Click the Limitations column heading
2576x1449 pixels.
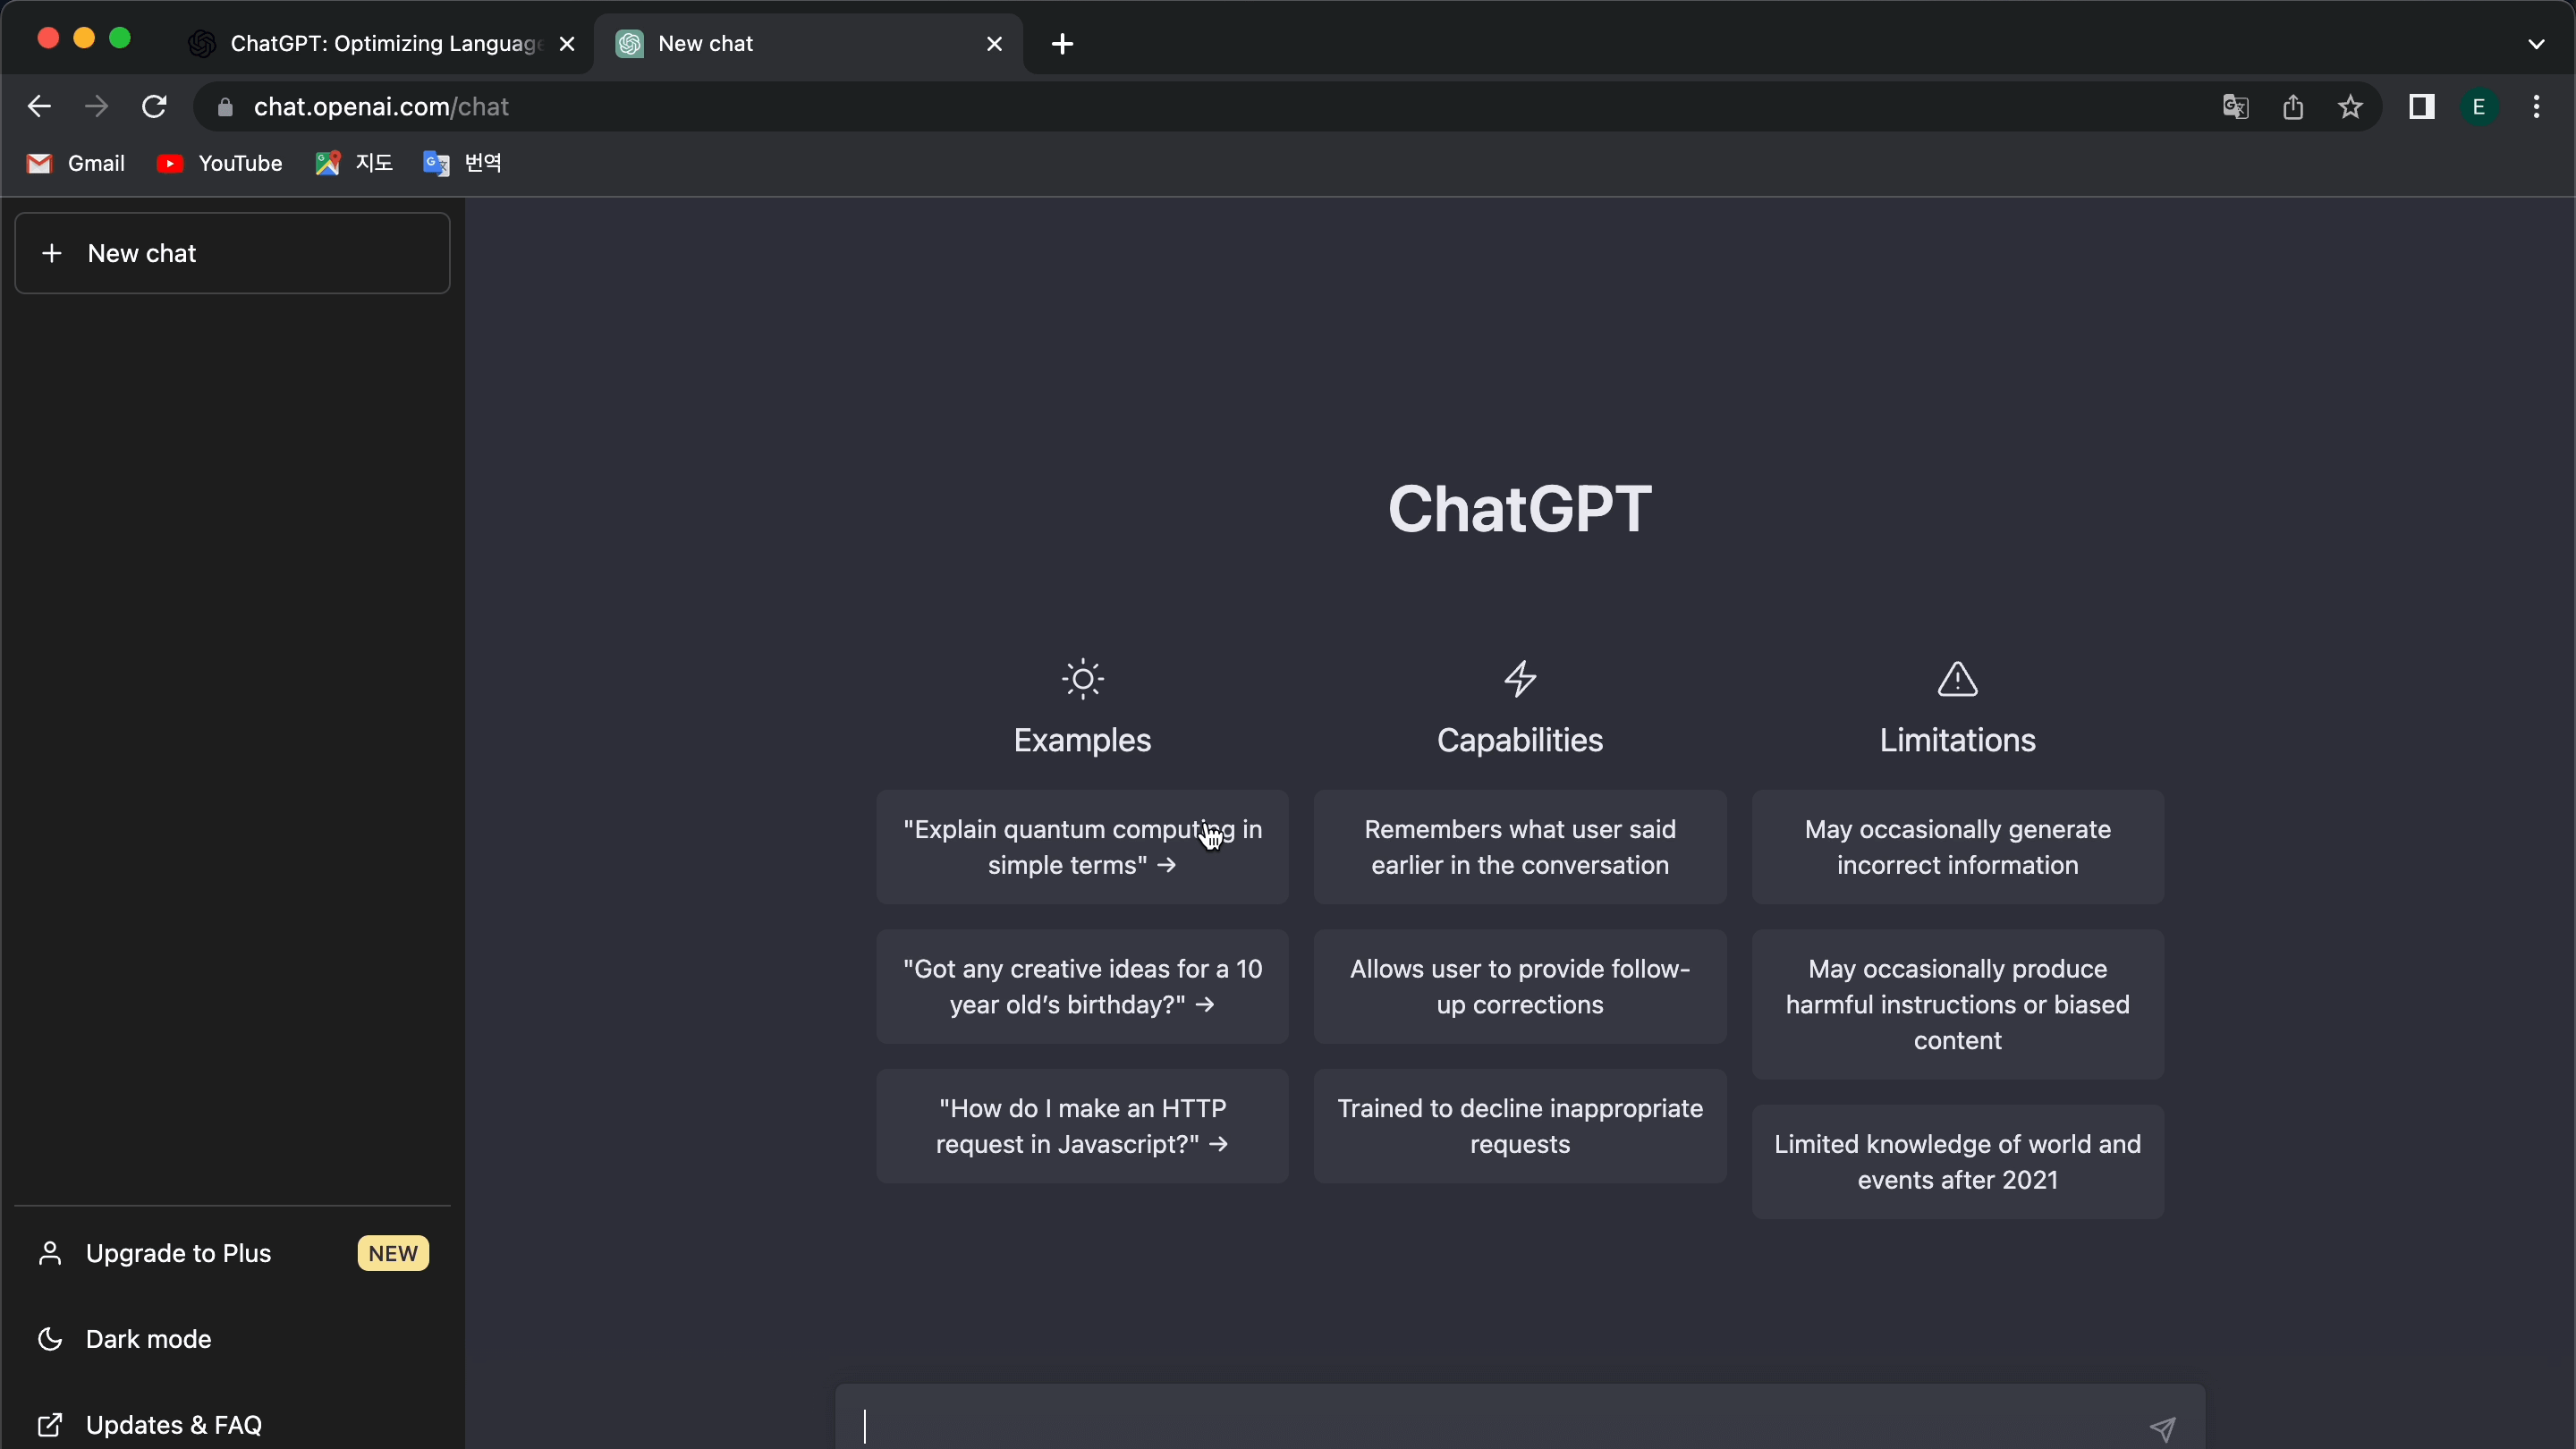(x=1957, y=740)
